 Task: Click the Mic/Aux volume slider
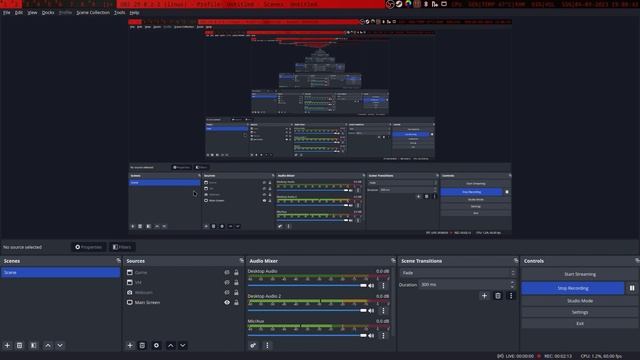click(307, 336)
